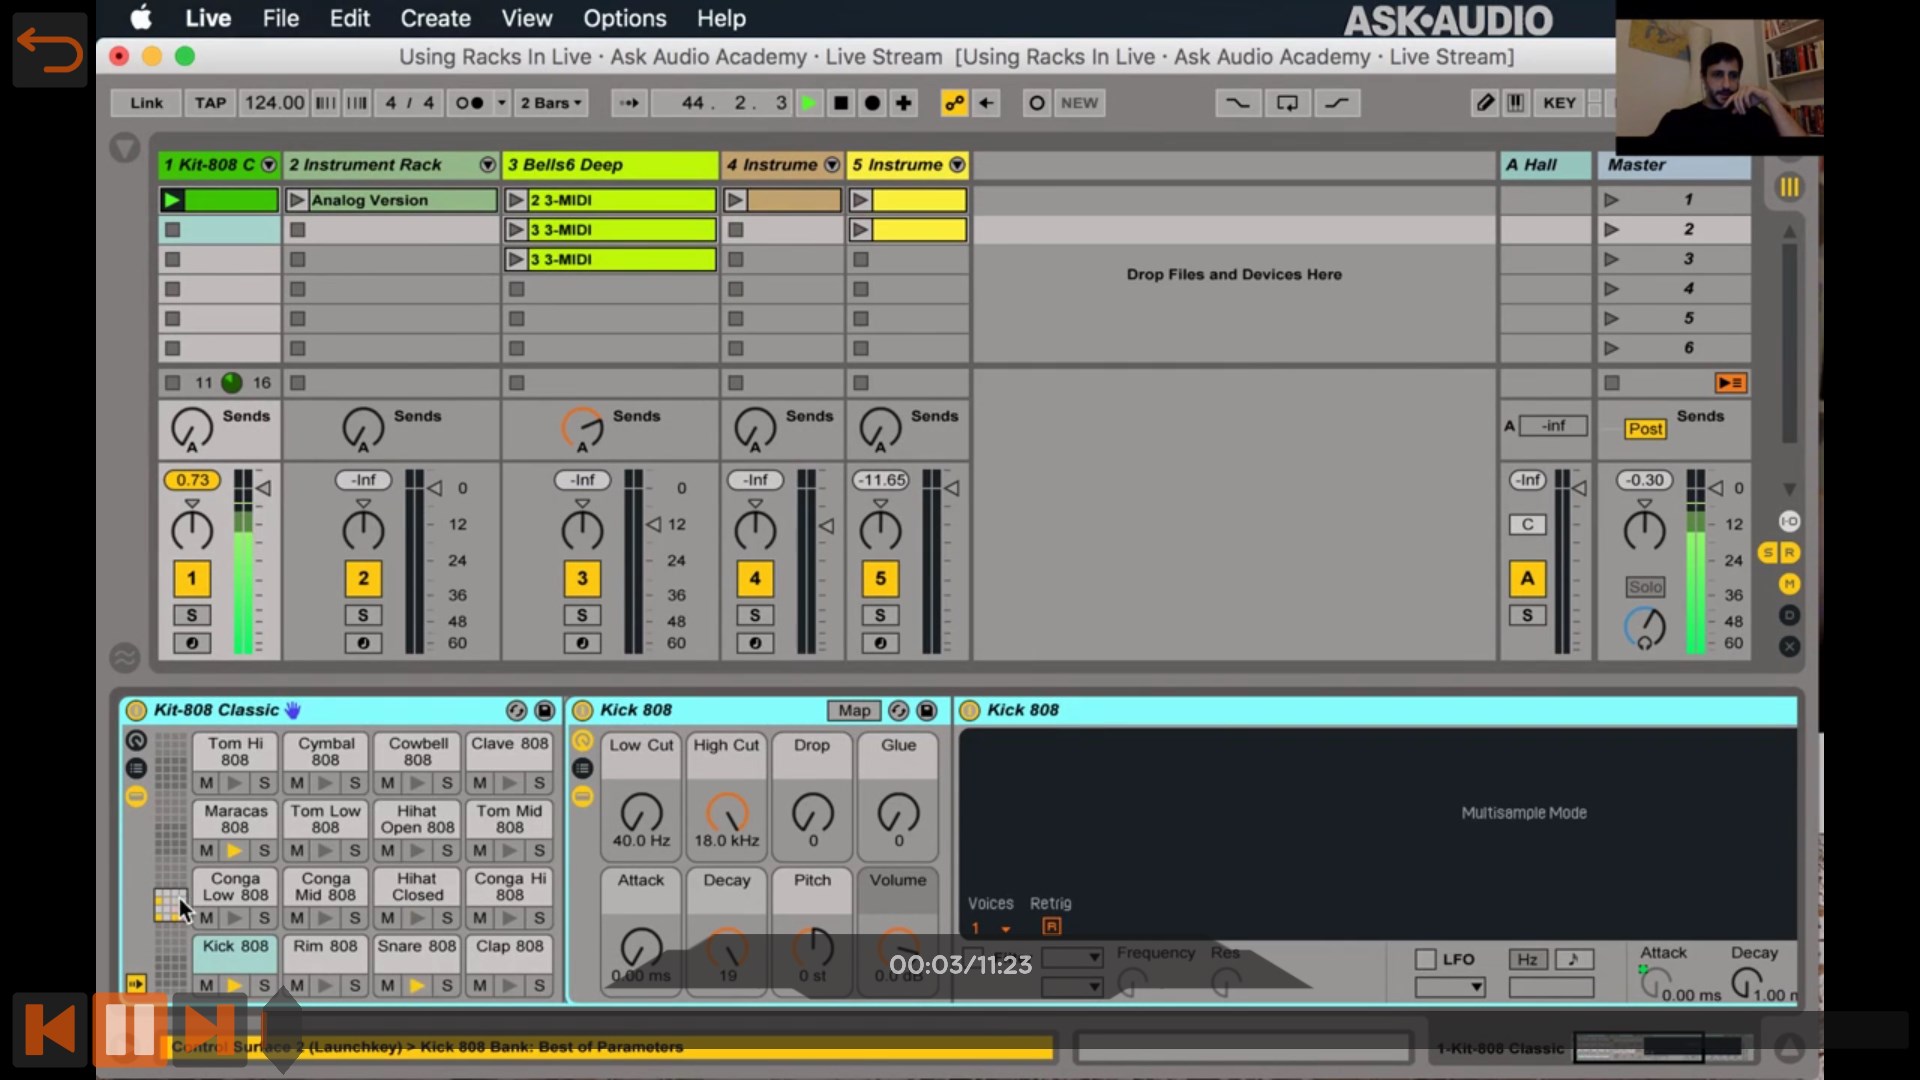Enable the LFO checkbox
This screenshot has width=1920, height=1080.
(x=1426, y=959)
